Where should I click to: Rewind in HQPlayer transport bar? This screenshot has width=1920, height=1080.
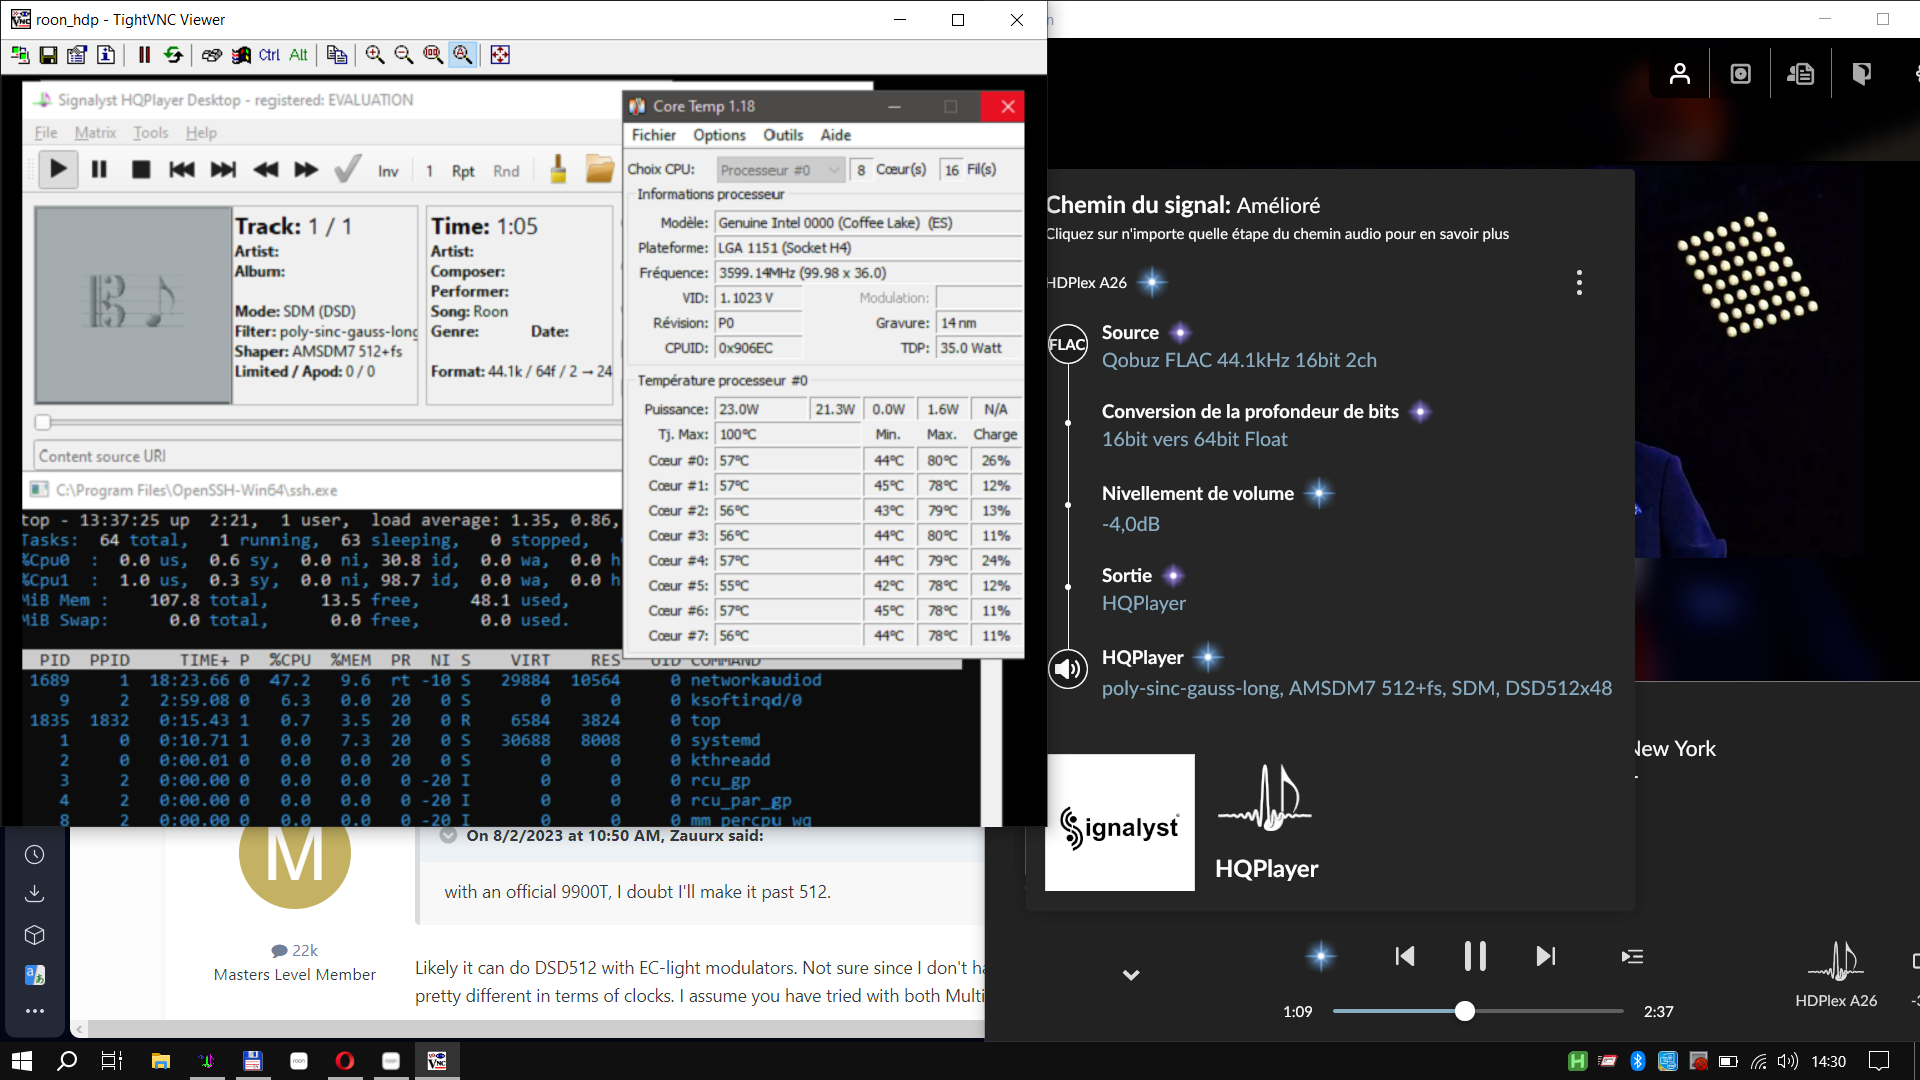265,170
